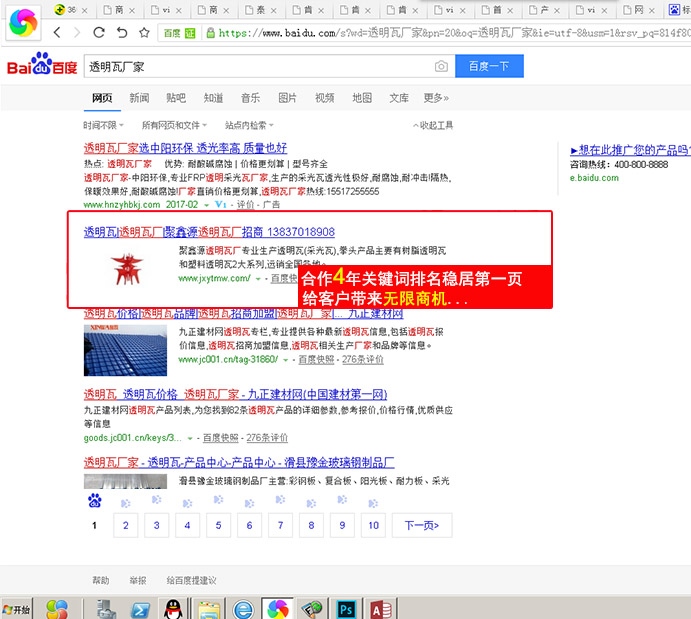The height and width of the screenshot is (619, 691).
Task: Expand the 所有网页和文件 filter dropdown
Action: coord(174,126)
